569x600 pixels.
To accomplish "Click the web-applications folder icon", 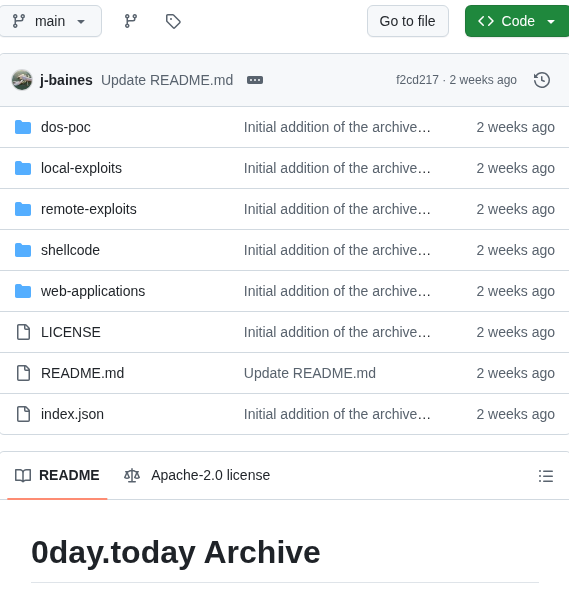I will point(23,291).
